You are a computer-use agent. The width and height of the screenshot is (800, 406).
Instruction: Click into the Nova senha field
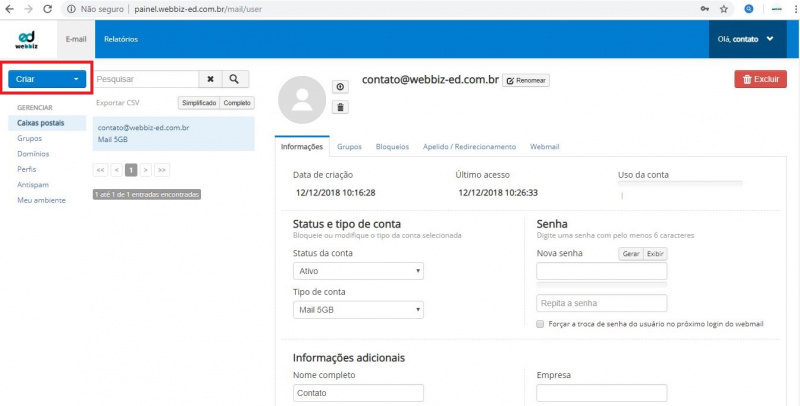(x=601, y=271)
